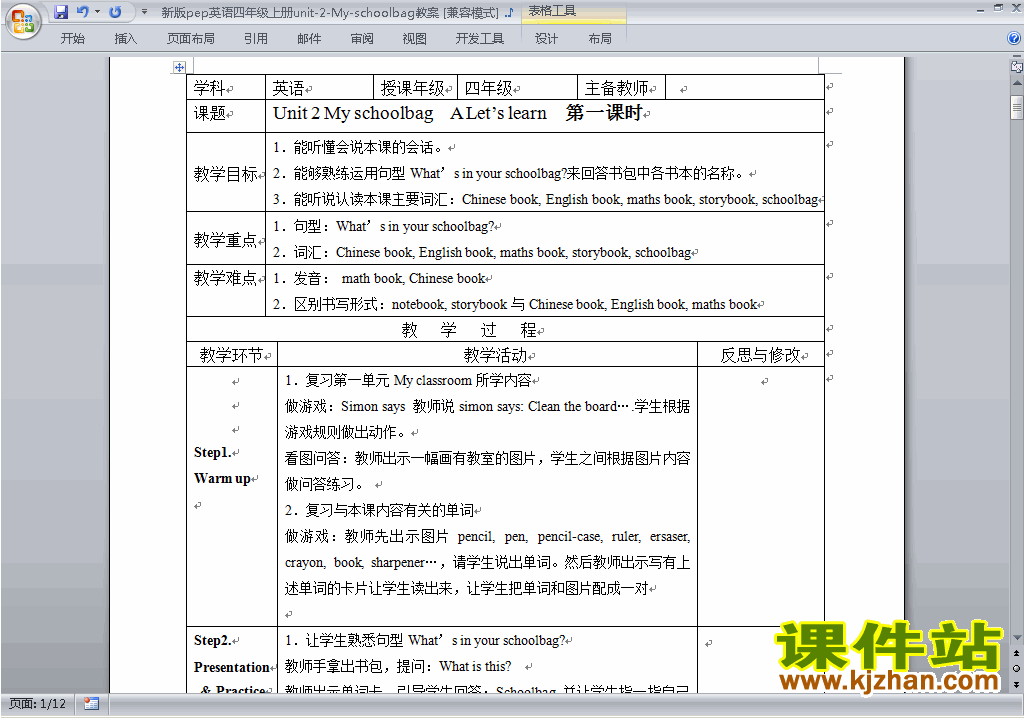Click the 授课年级 table cell
This screenshot has width=1024, height=718.
pos(415,88)
